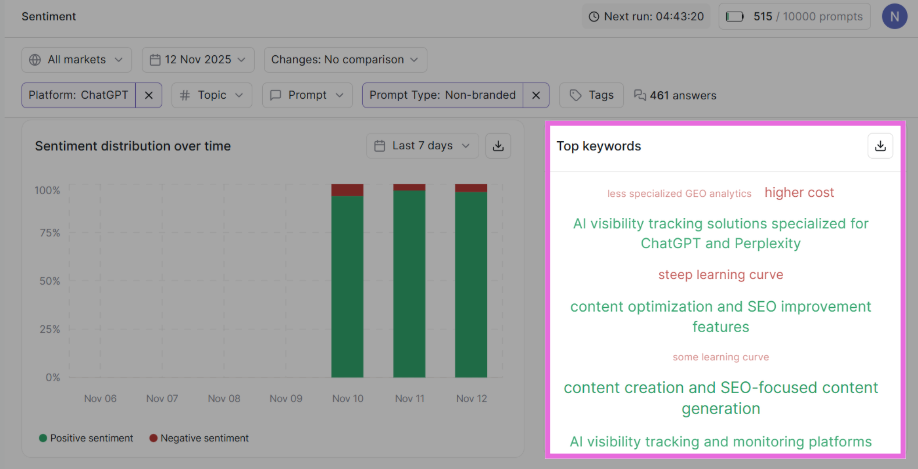918x469 pixels.
Task: Open the All markets dropdown
Action: click(x=77, y=60)
